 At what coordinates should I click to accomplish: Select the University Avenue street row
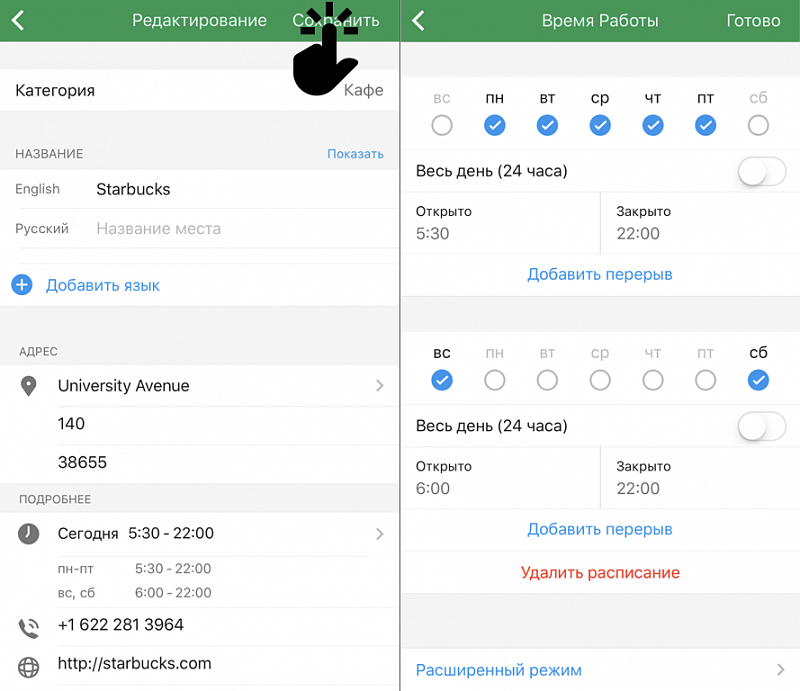pyautogui.click(x=199, y=386)
